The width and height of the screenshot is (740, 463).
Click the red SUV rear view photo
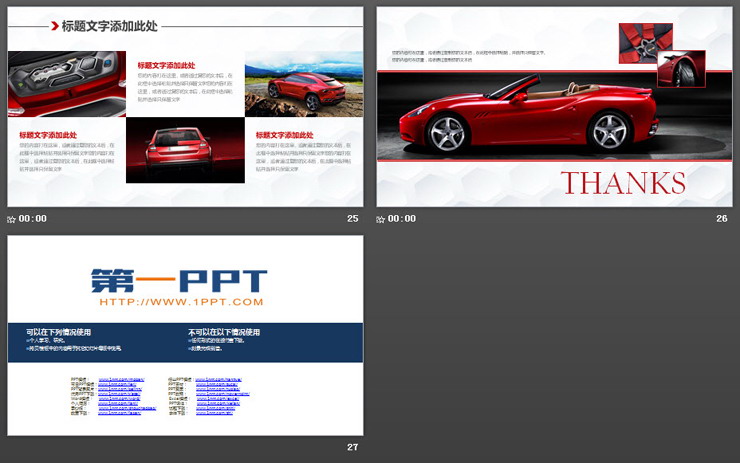coord(185,151)
